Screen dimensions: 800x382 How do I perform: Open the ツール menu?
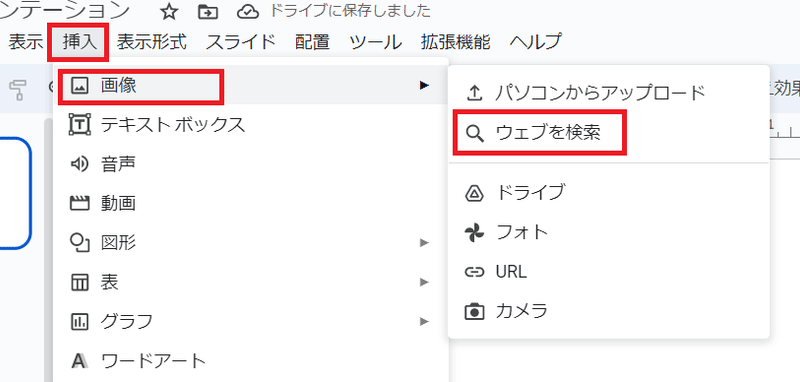pyautogui.click(x=376, y=42)
